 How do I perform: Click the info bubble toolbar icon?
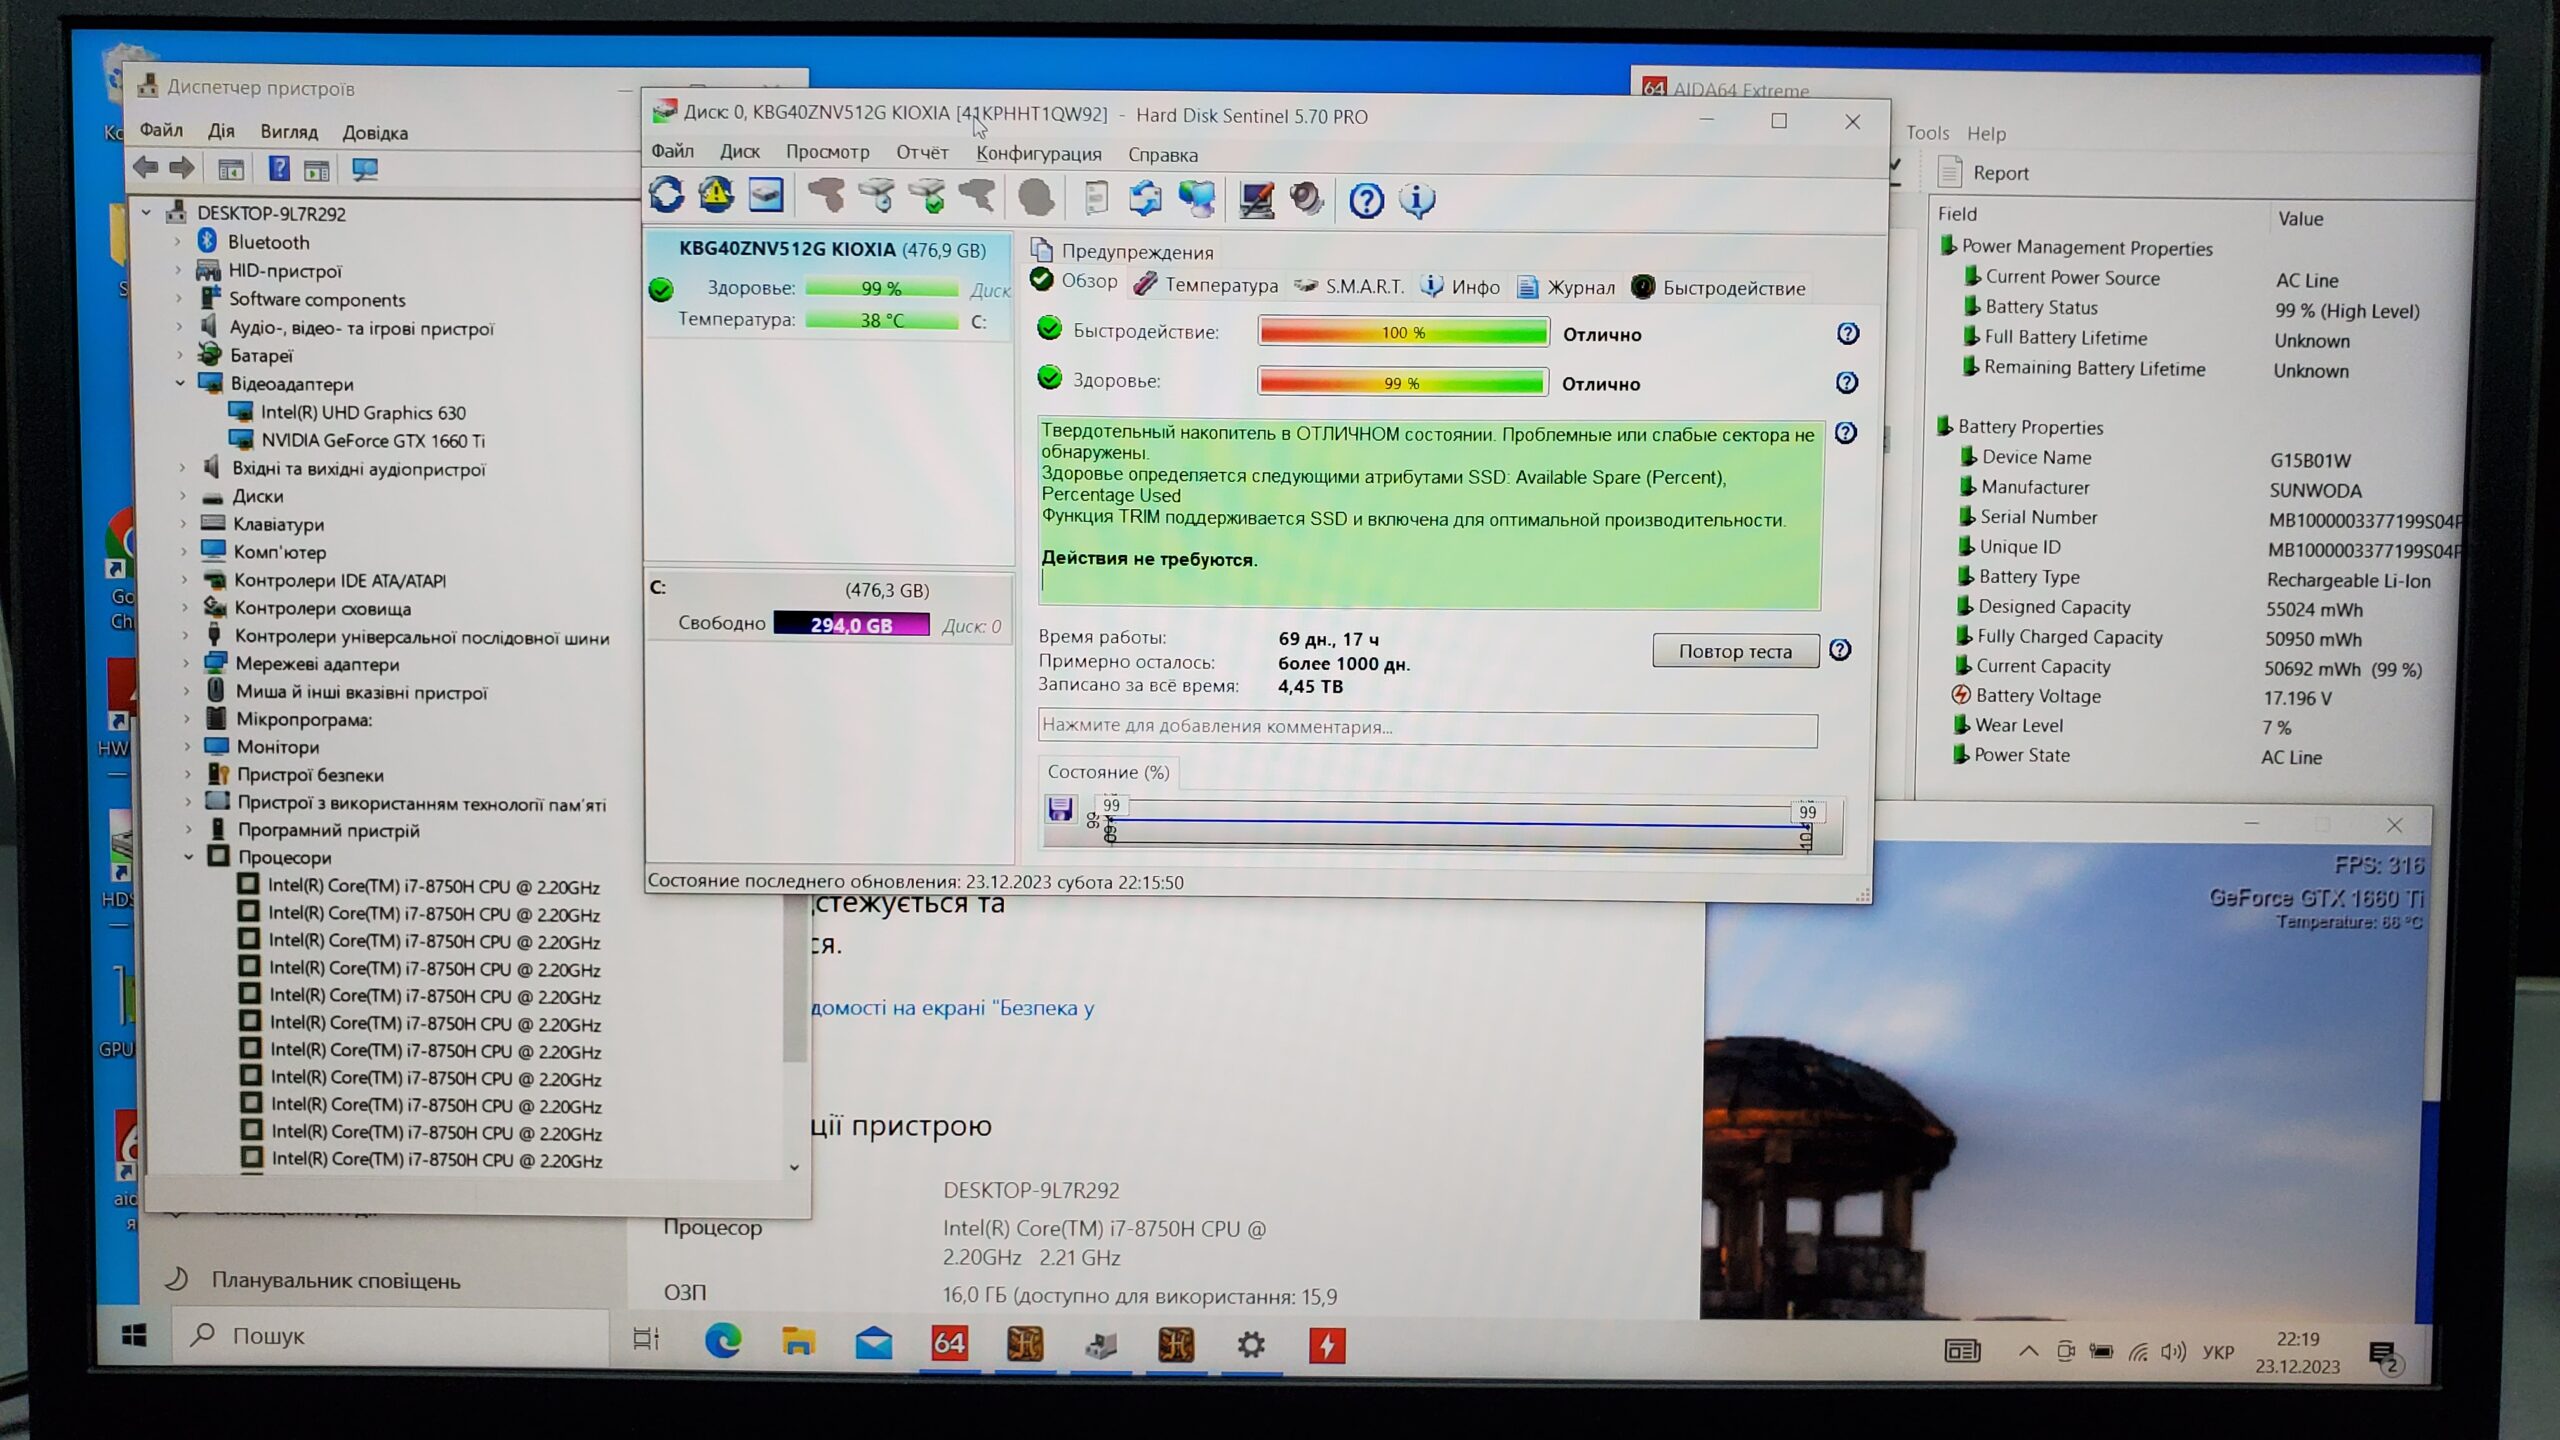tap(1417, 201)
